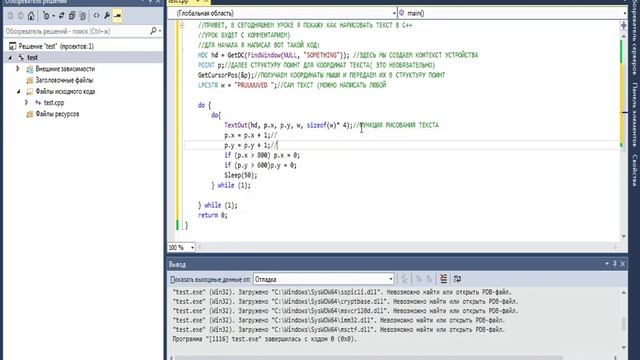Image resolution: width=640 pixels, height=360 pixels.
Task: Select test.cpp in Solution Explorer tree
Action: [53, 103]
